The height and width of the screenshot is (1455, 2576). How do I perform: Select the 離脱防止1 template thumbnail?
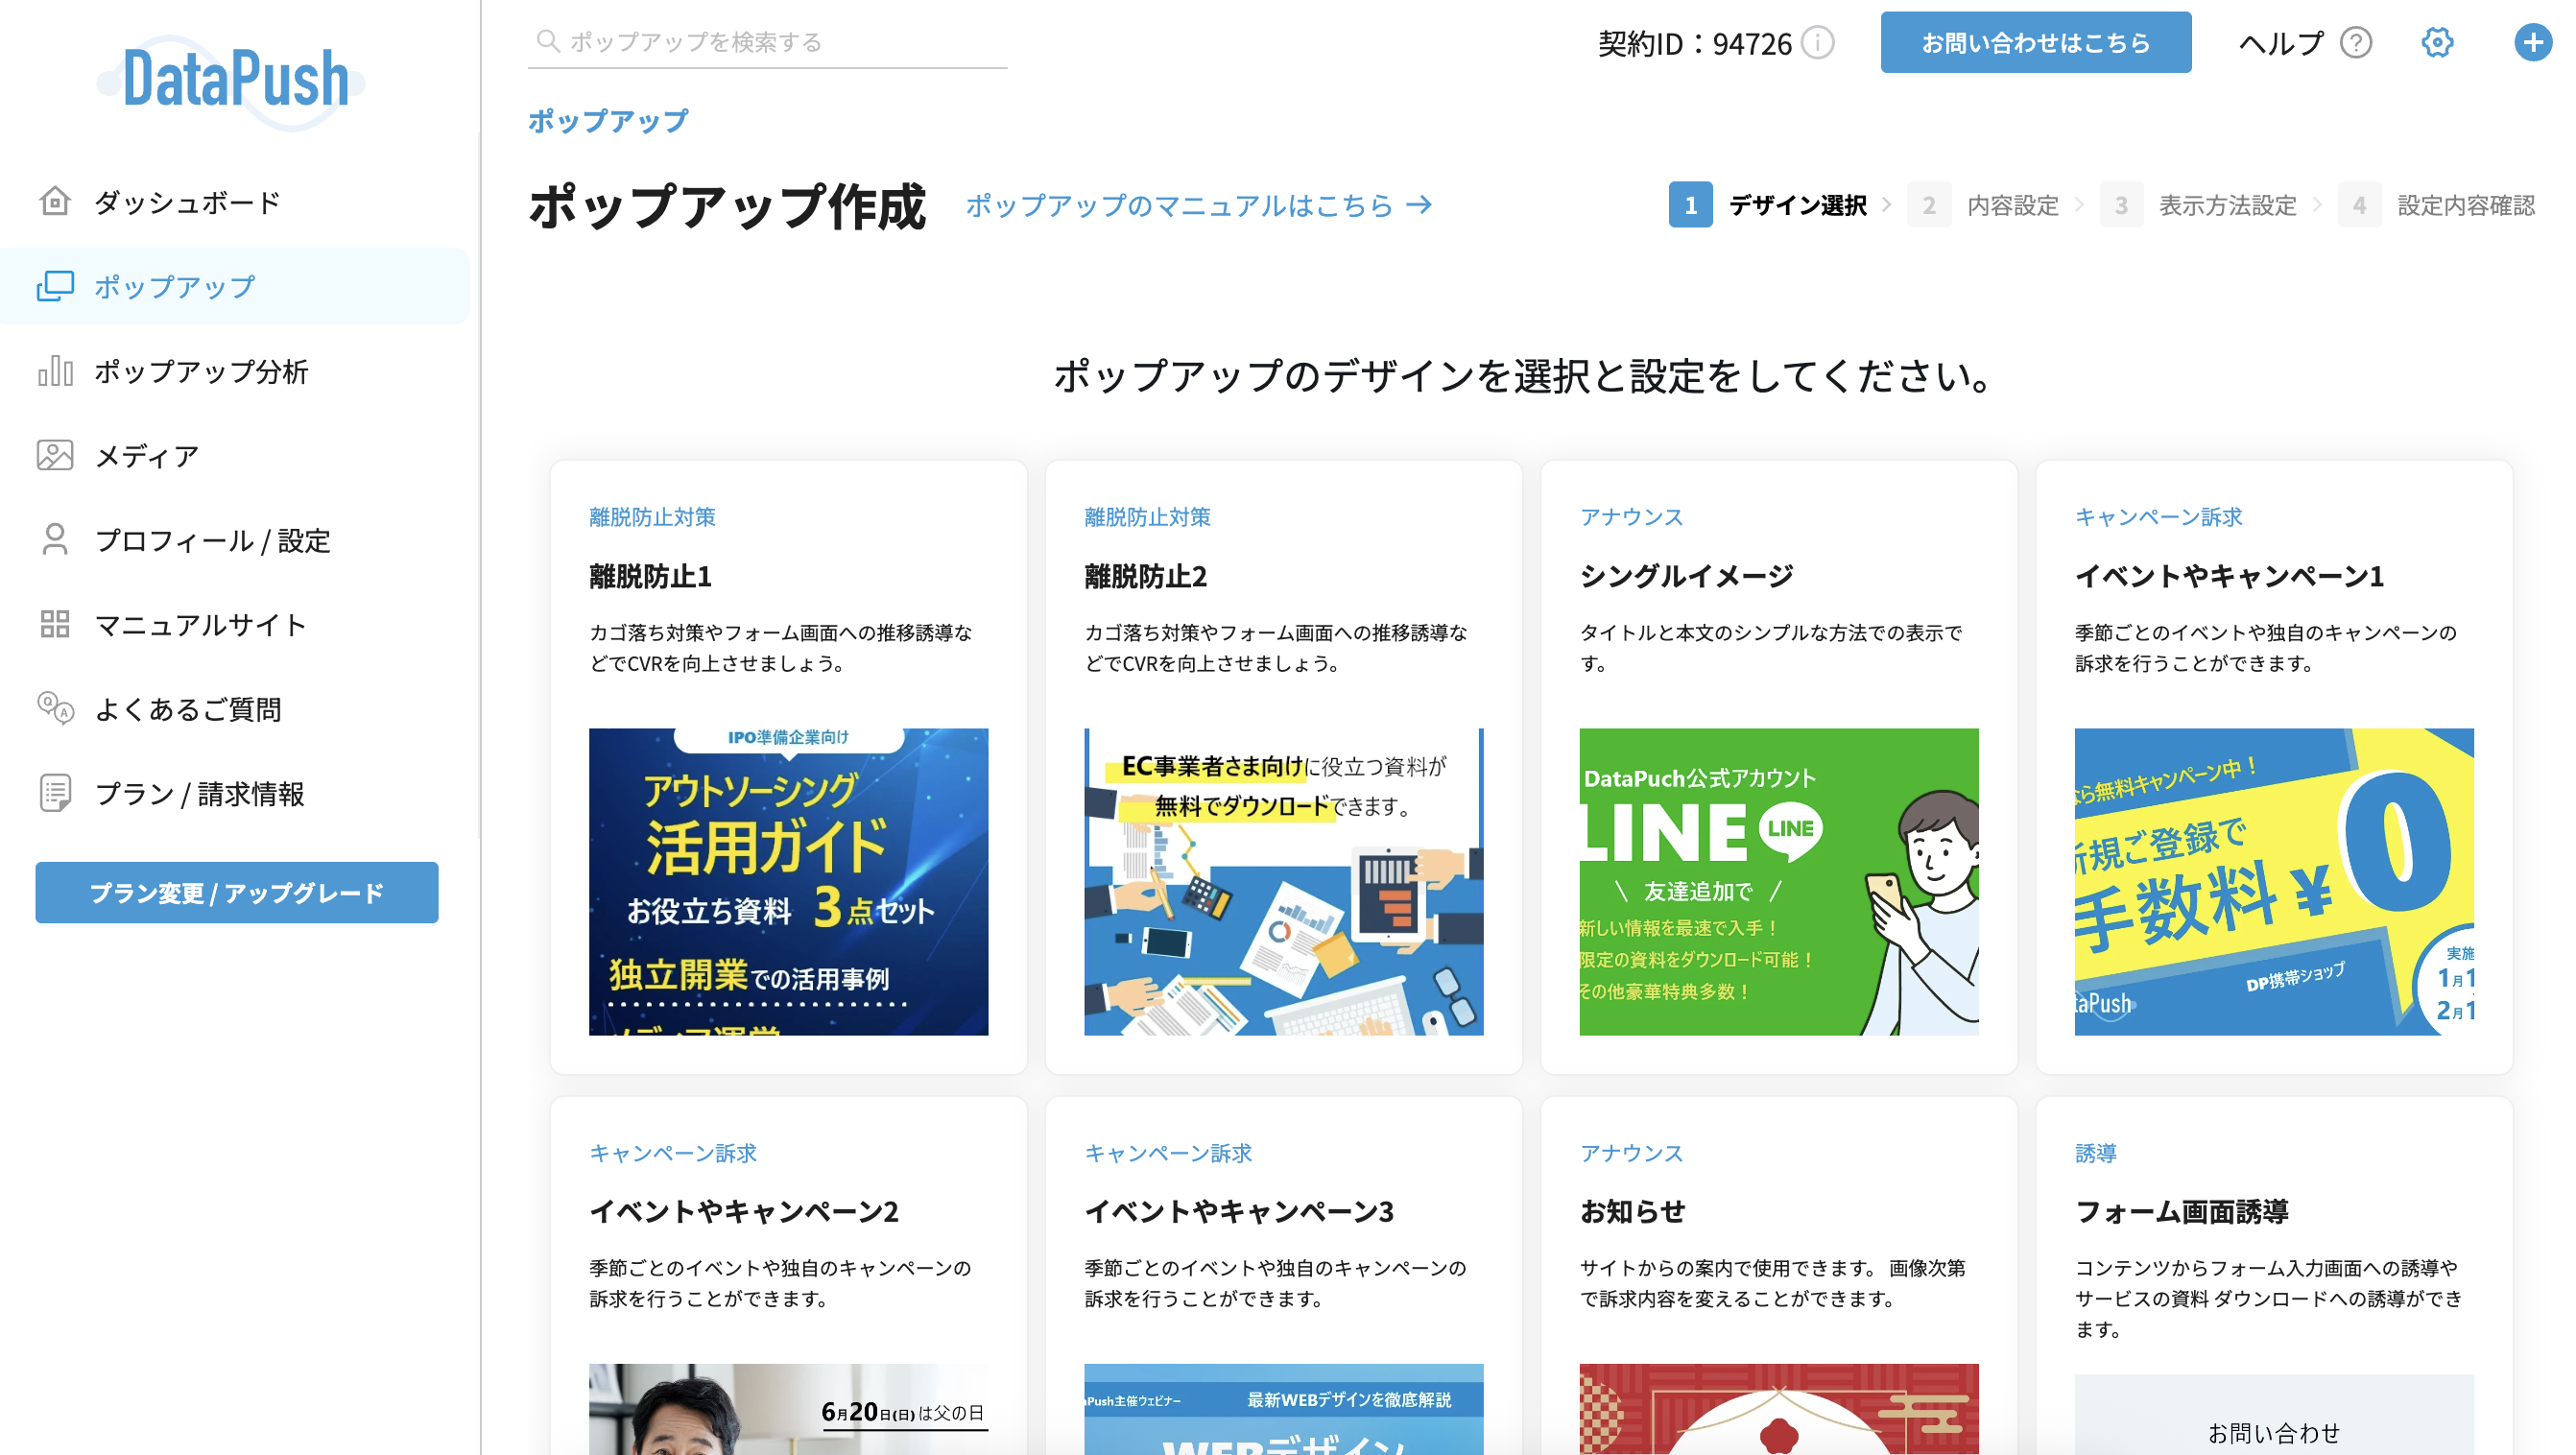tap(788, 881)
